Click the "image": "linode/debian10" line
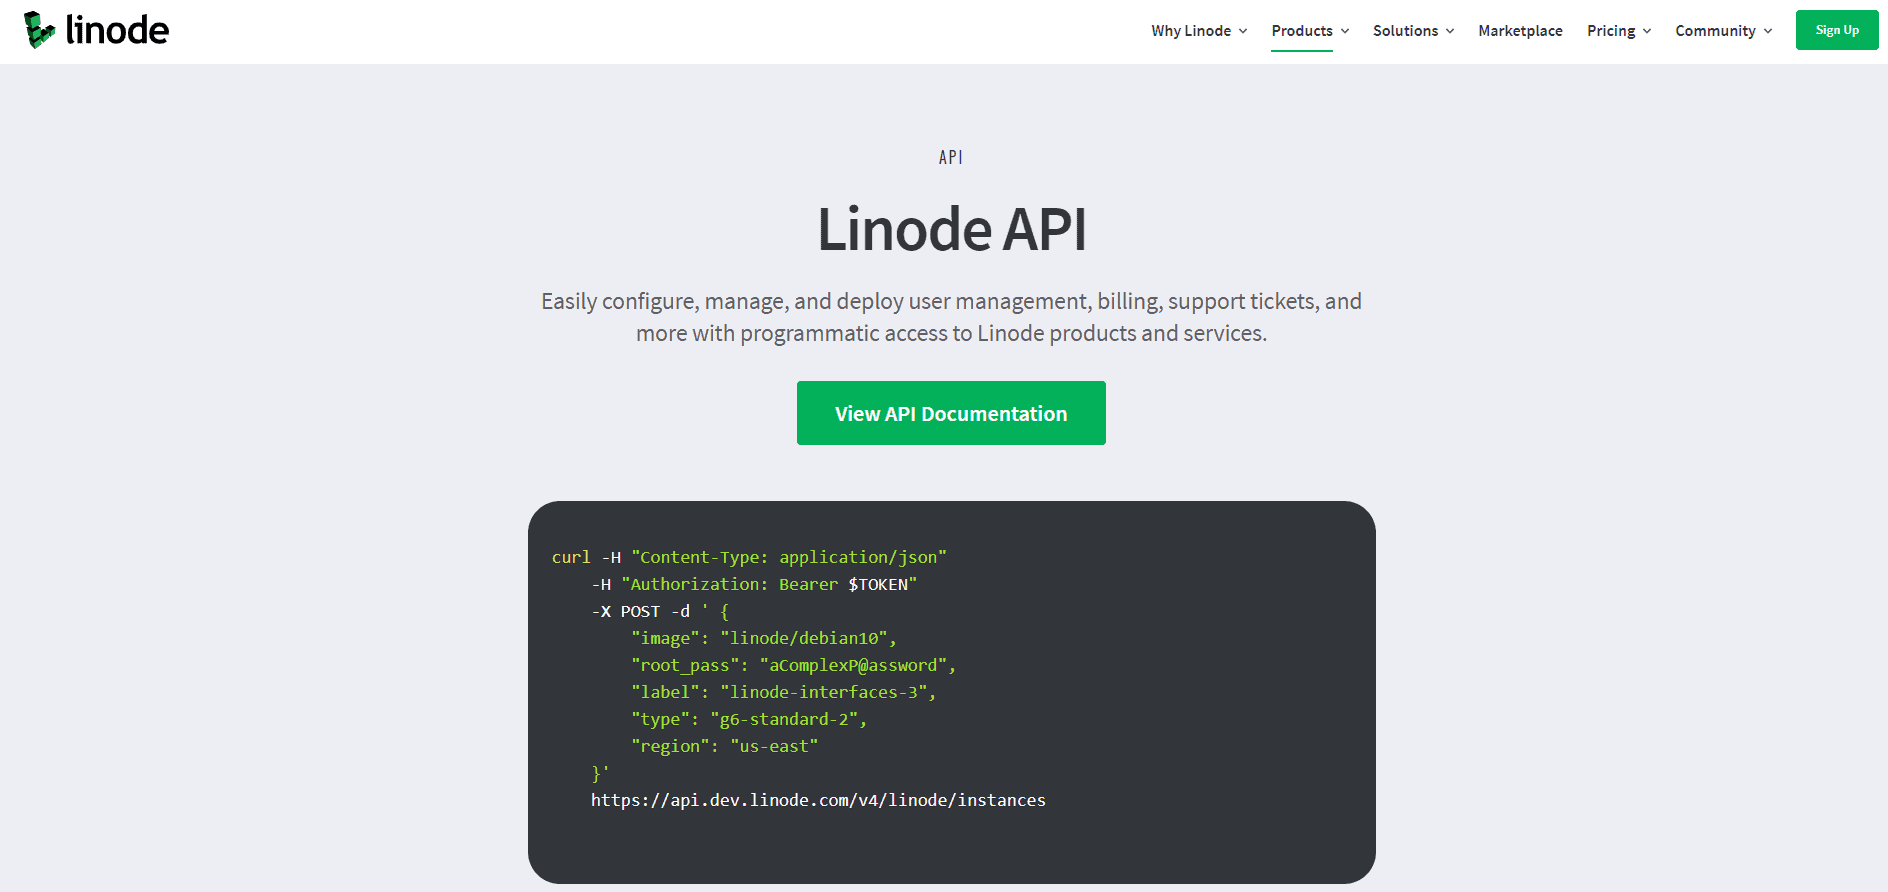The width and height of the screenshot is (1888, 892). point(764,638)
